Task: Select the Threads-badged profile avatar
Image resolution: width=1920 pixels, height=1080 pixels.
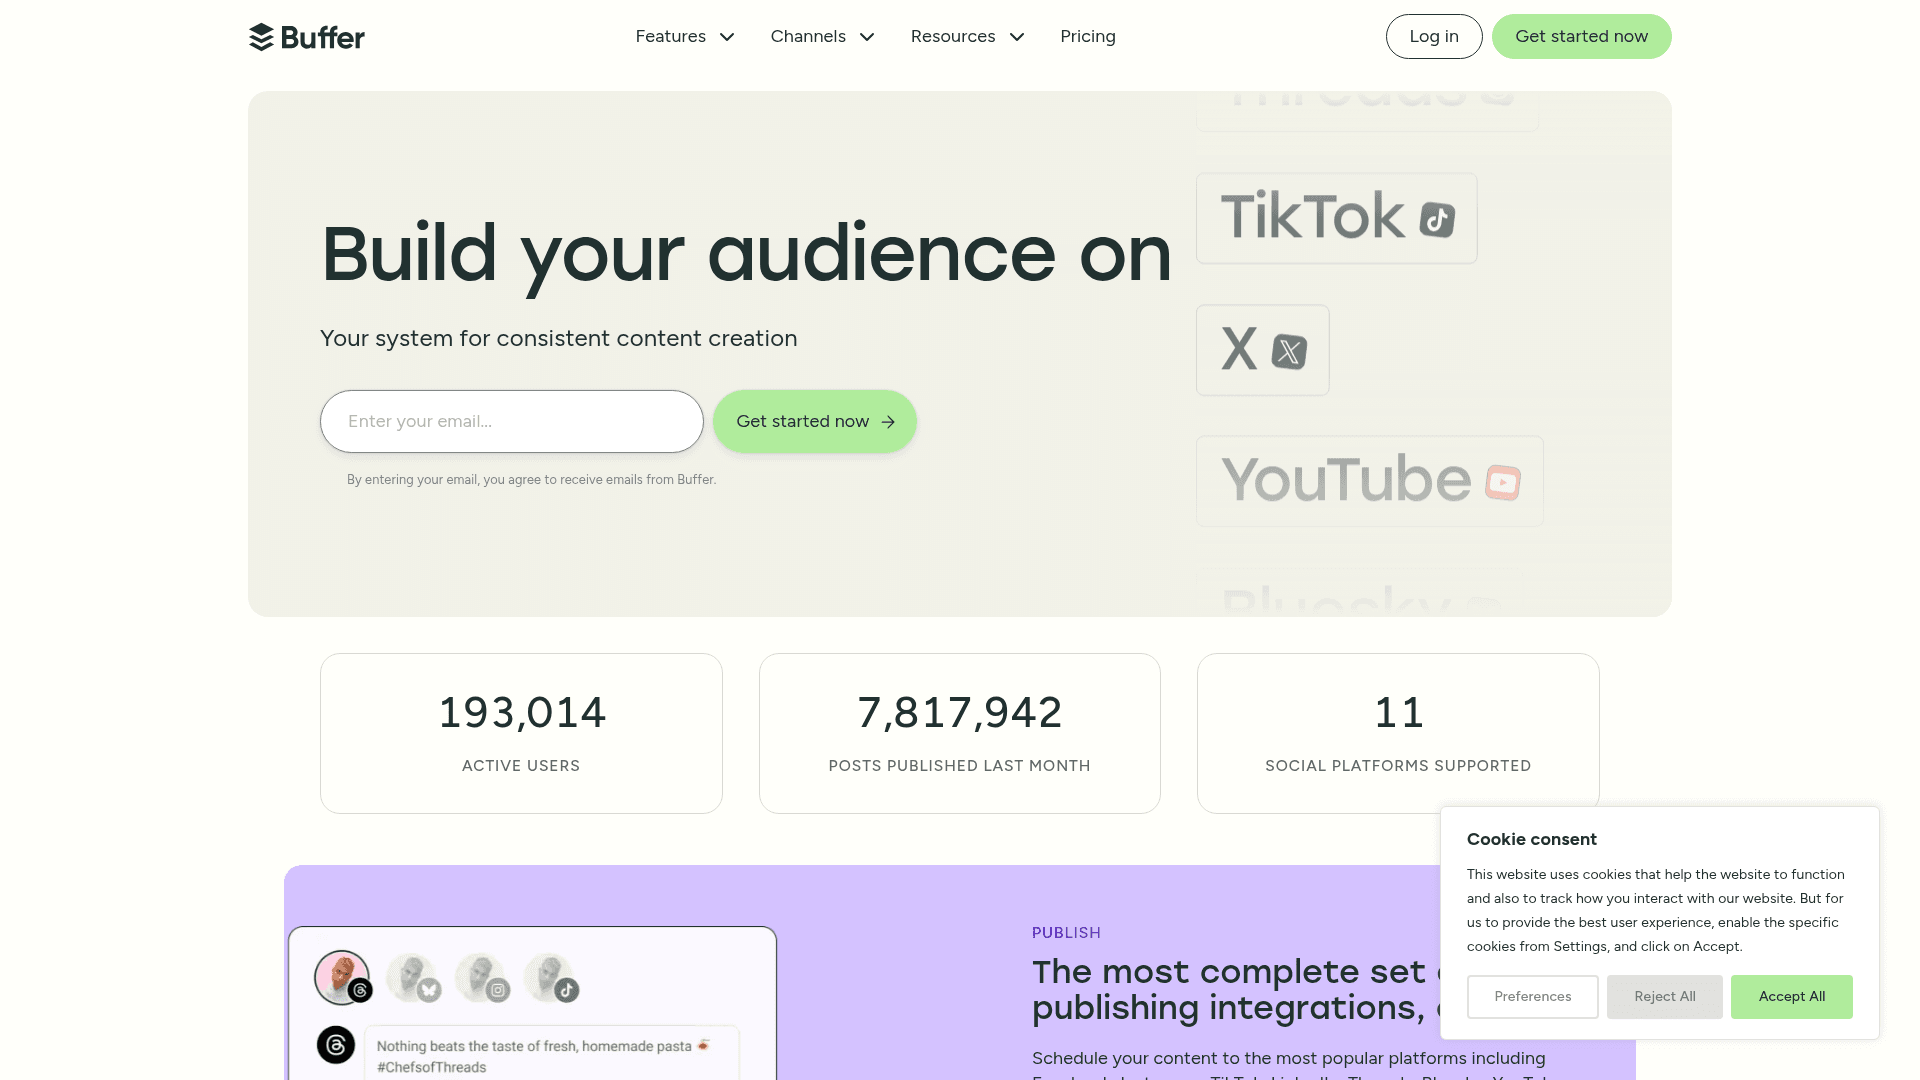Action: [x=342, y=977]
